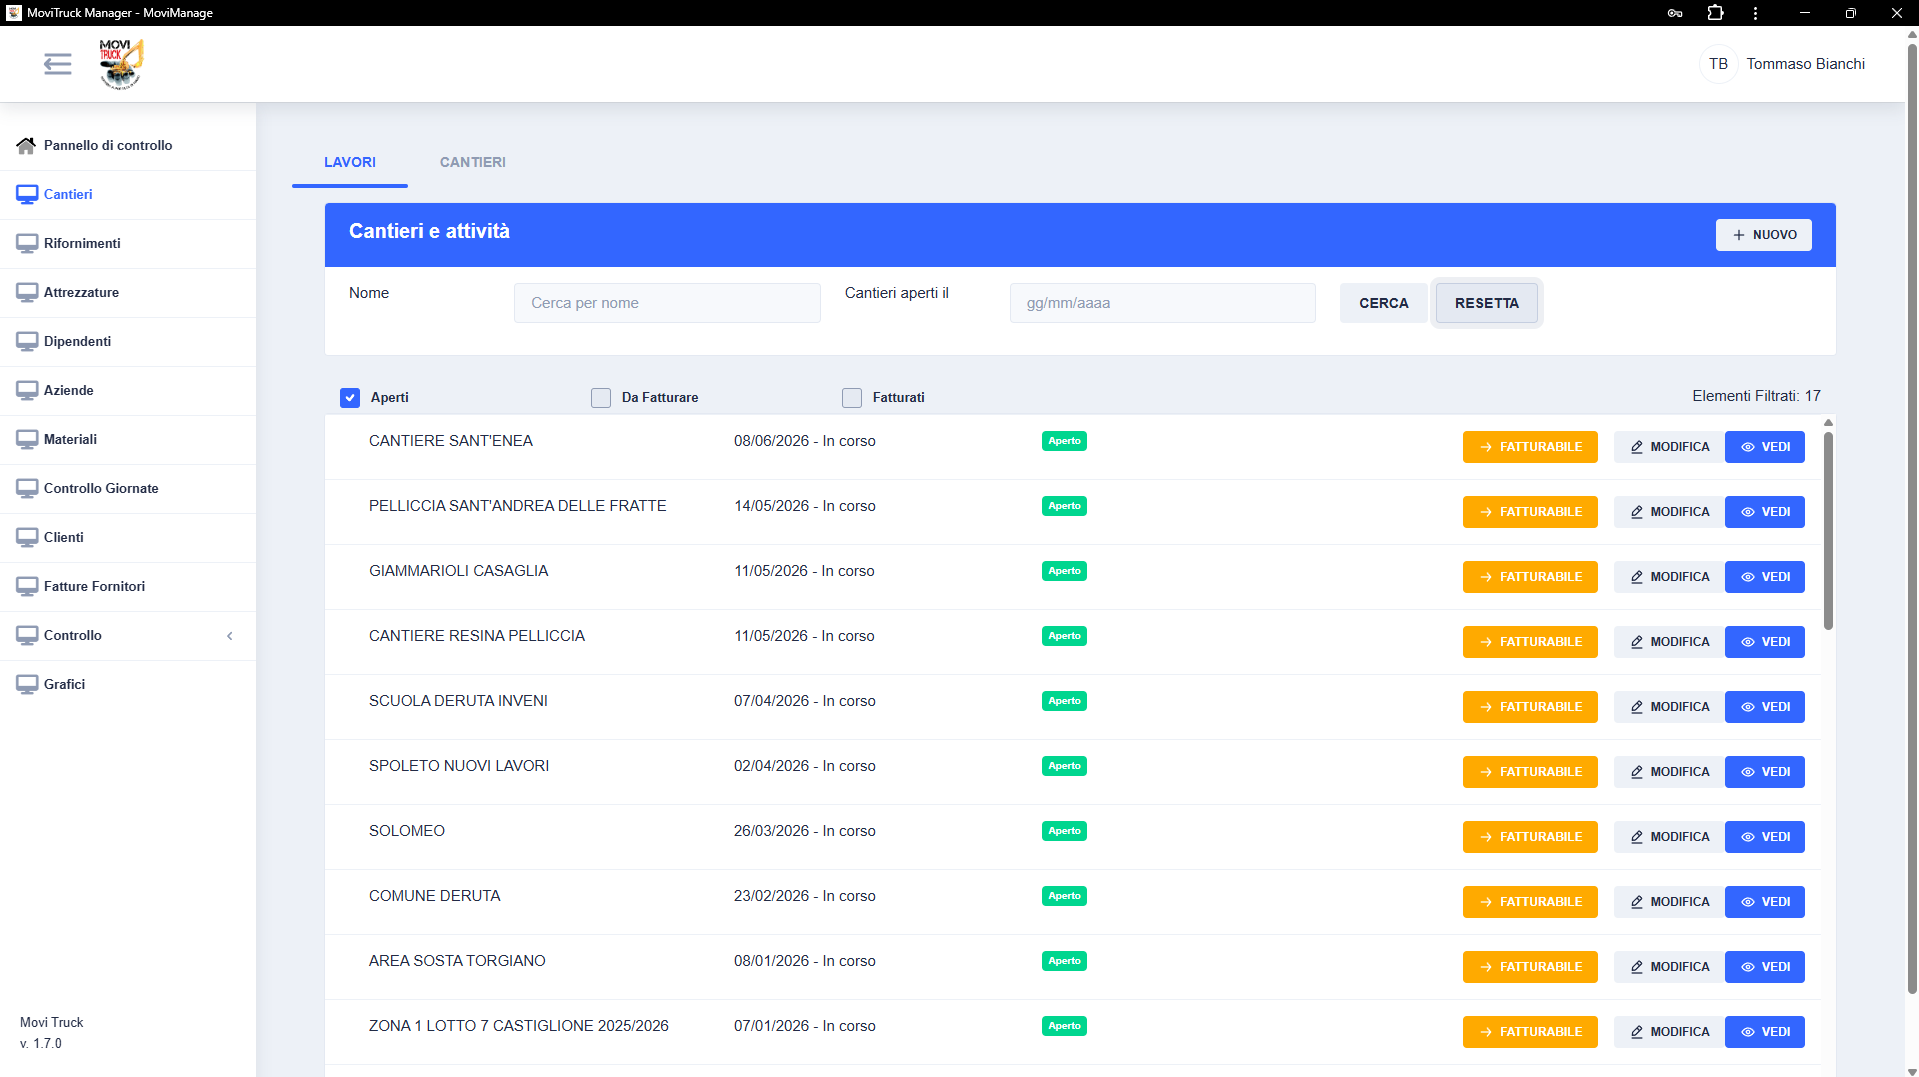This screenshot has width=1919, height=1077.
Task: Click the arrow icon in the SCUOLA DERUTA INVENI Fatturabile button
Action: (1486, 707)
